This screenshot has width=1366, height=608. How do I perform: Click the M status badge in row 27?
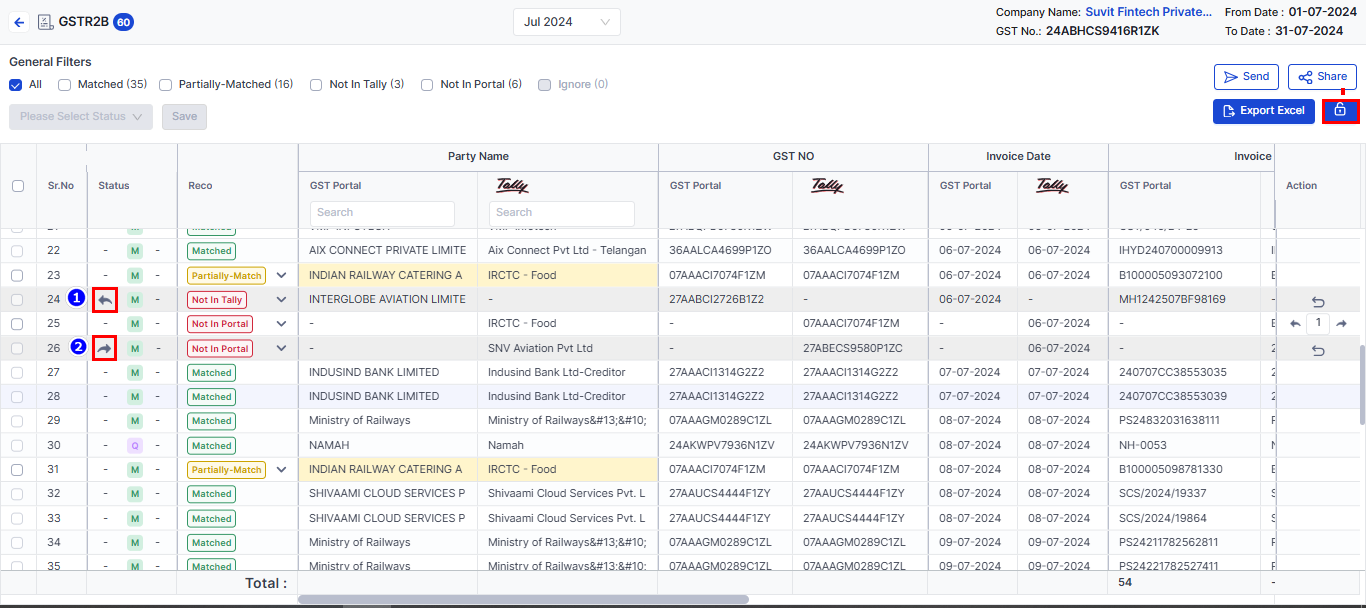[x=135, y=372]
